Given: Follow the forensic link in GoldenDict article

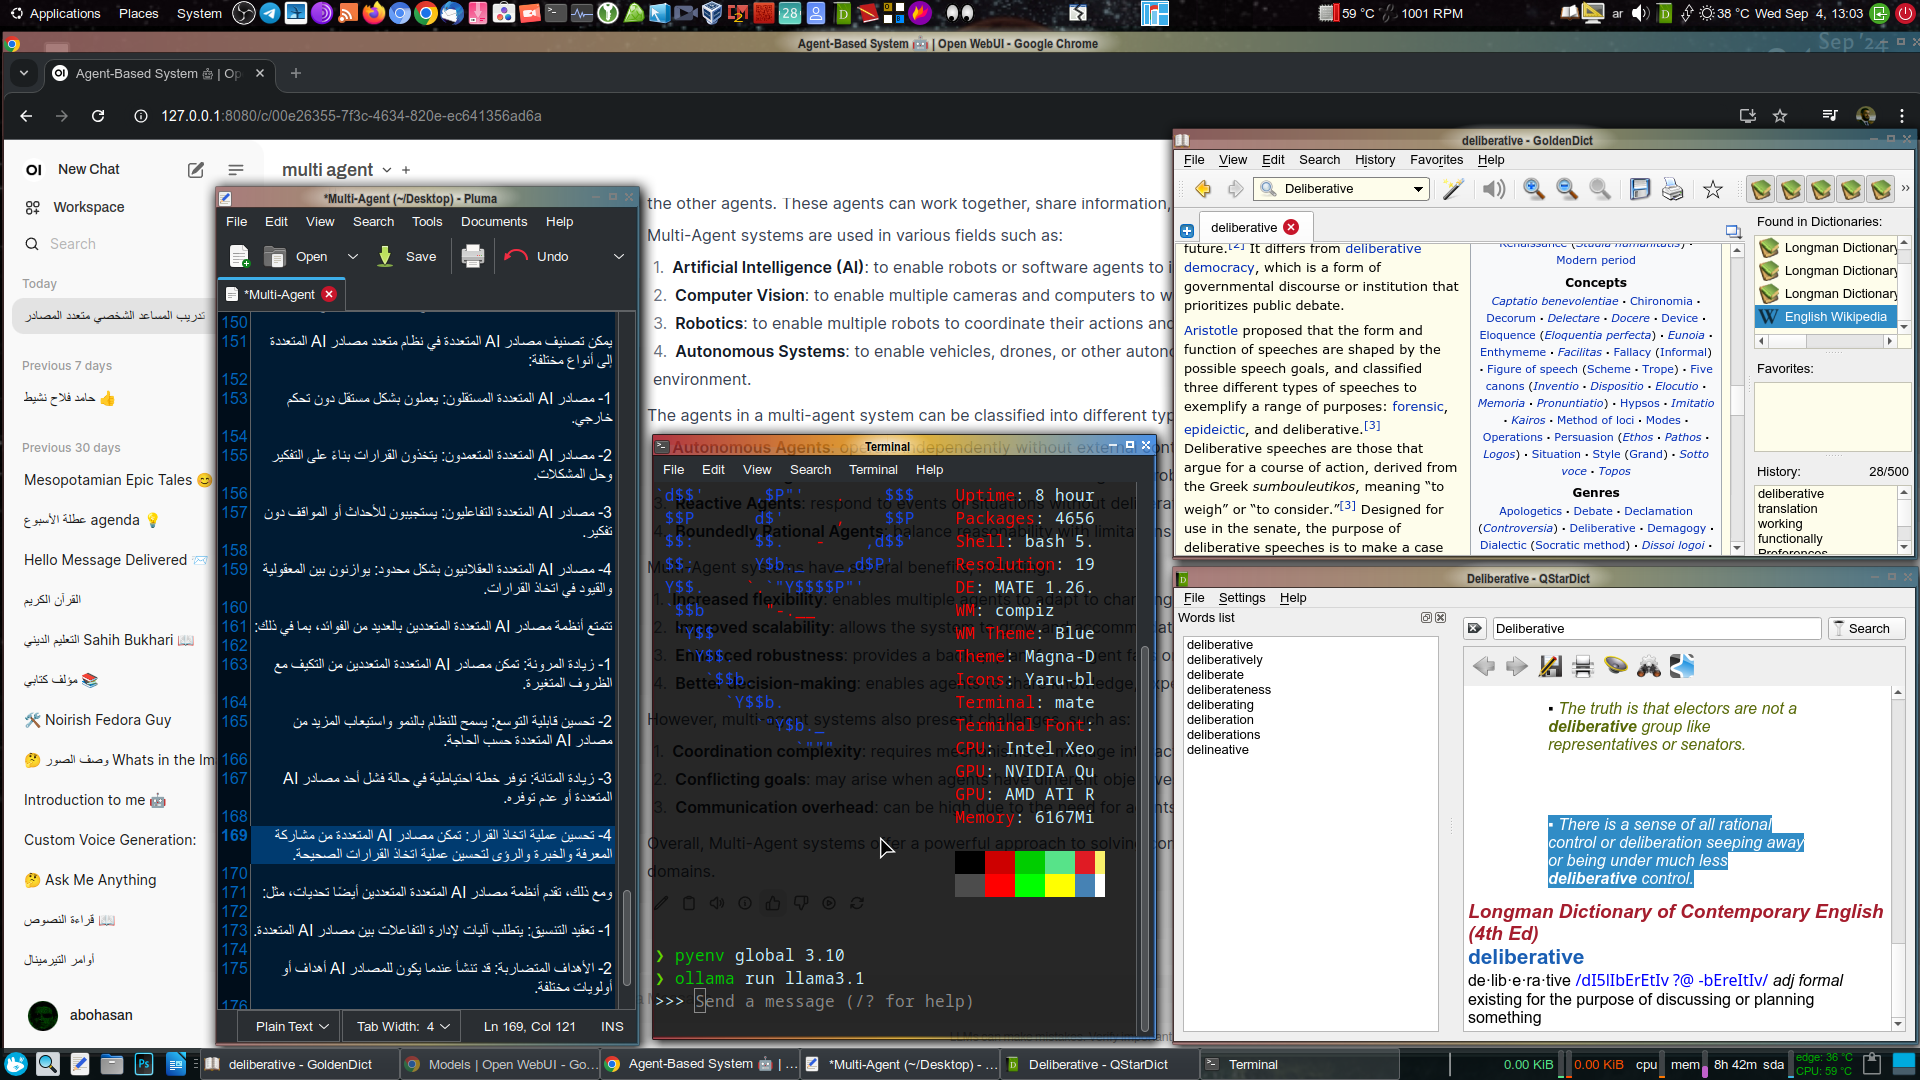Looking at the screenshot, I should (1417, 406).
